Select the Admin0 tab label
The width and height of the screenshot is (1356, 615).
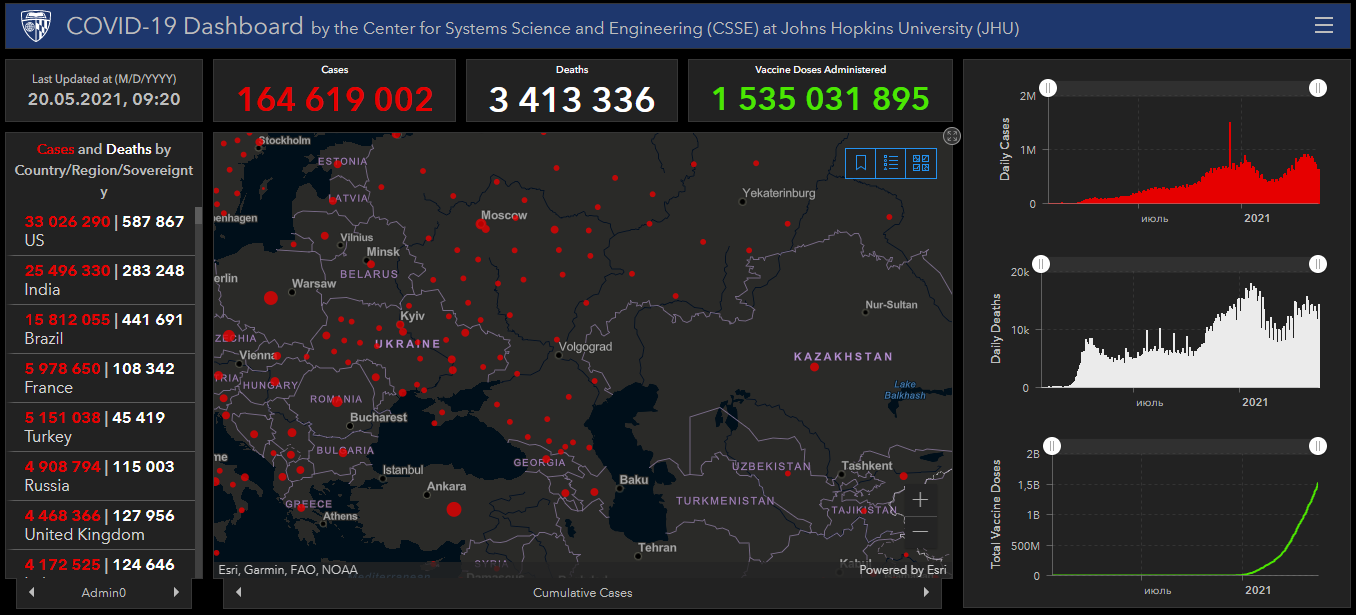pos(104,593)
